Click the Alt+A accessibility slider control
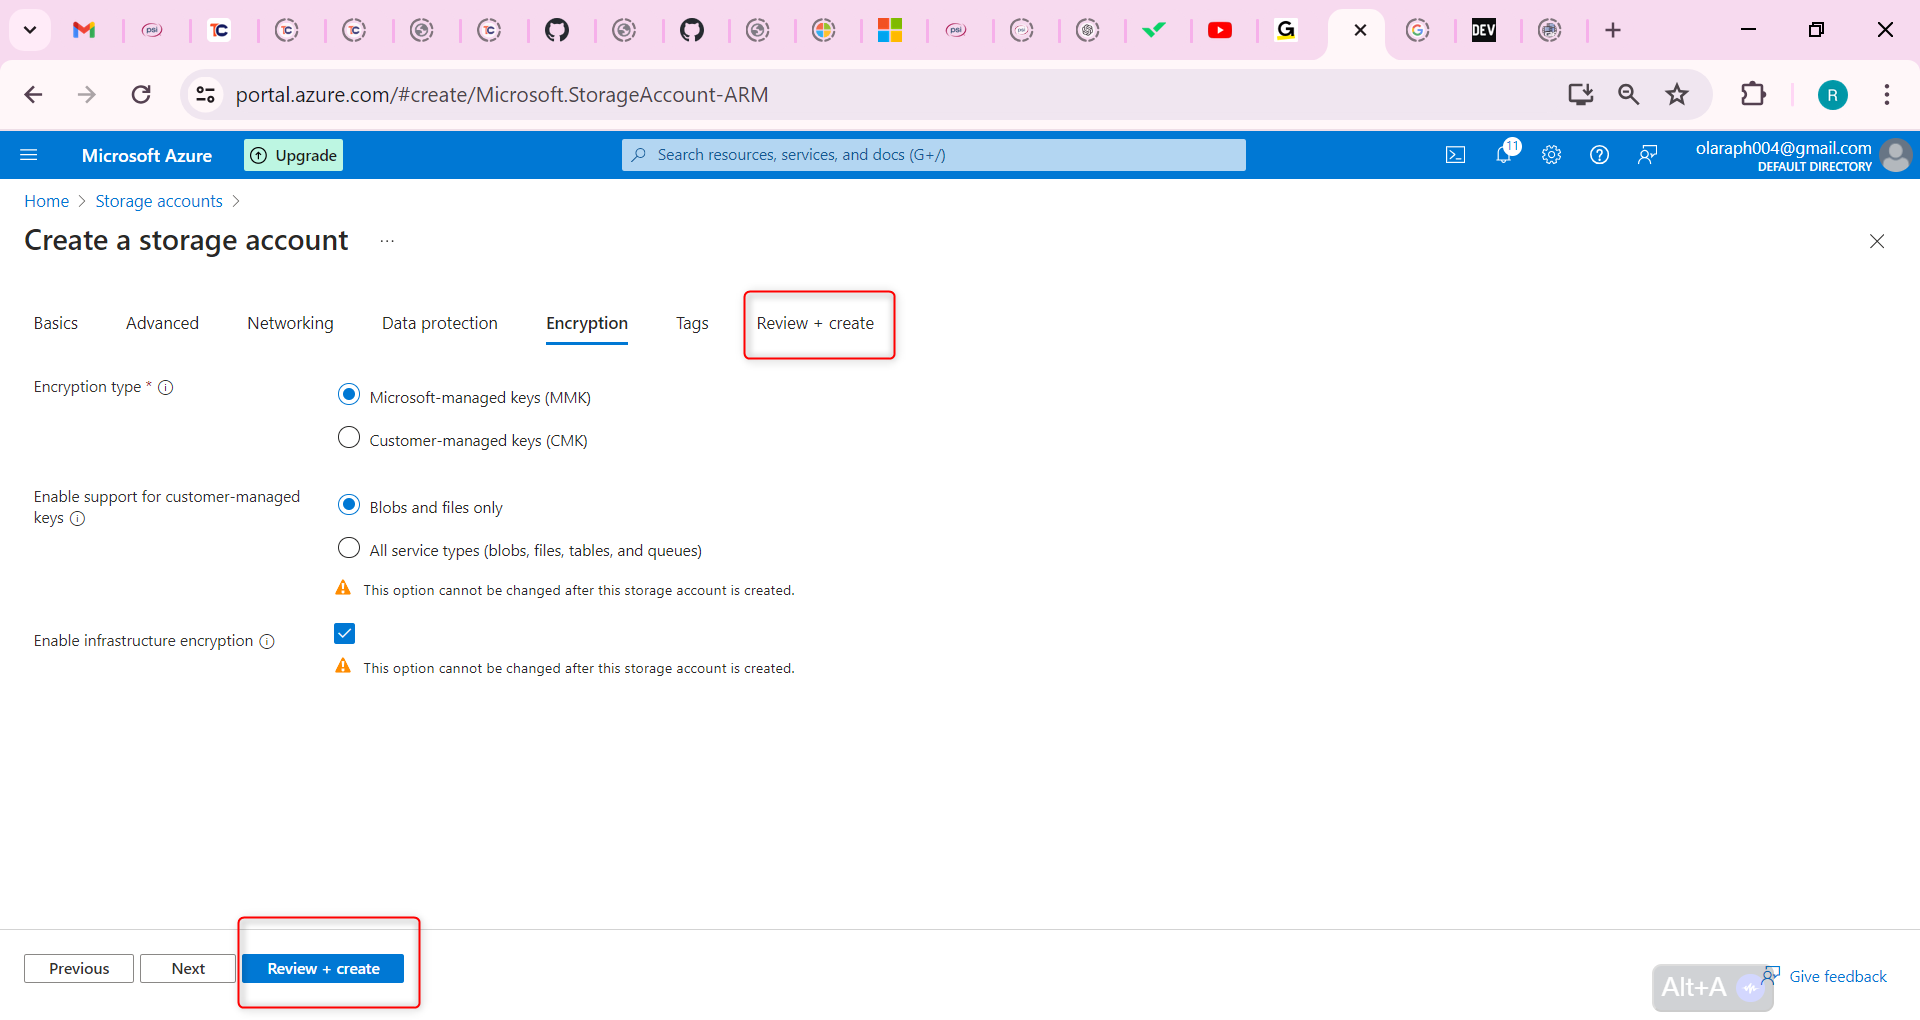 click(1712, 987)
